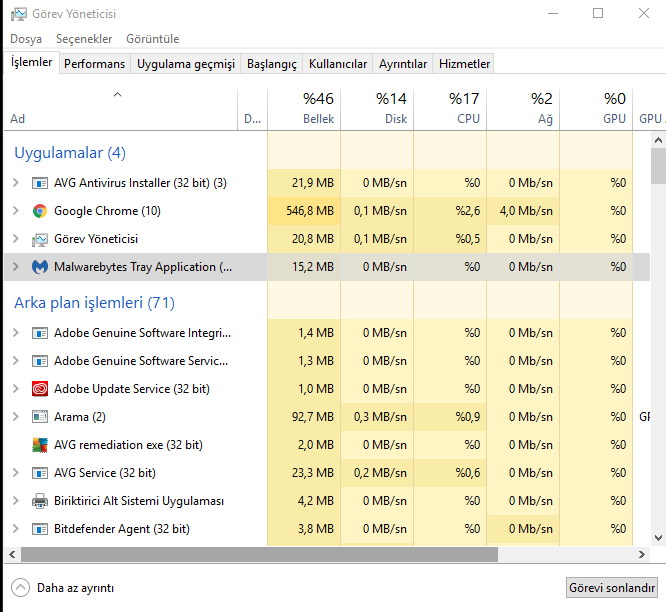Click Daha az ayrıntı link
This screenshot has height=612, width=666.
tap(75, 588)
